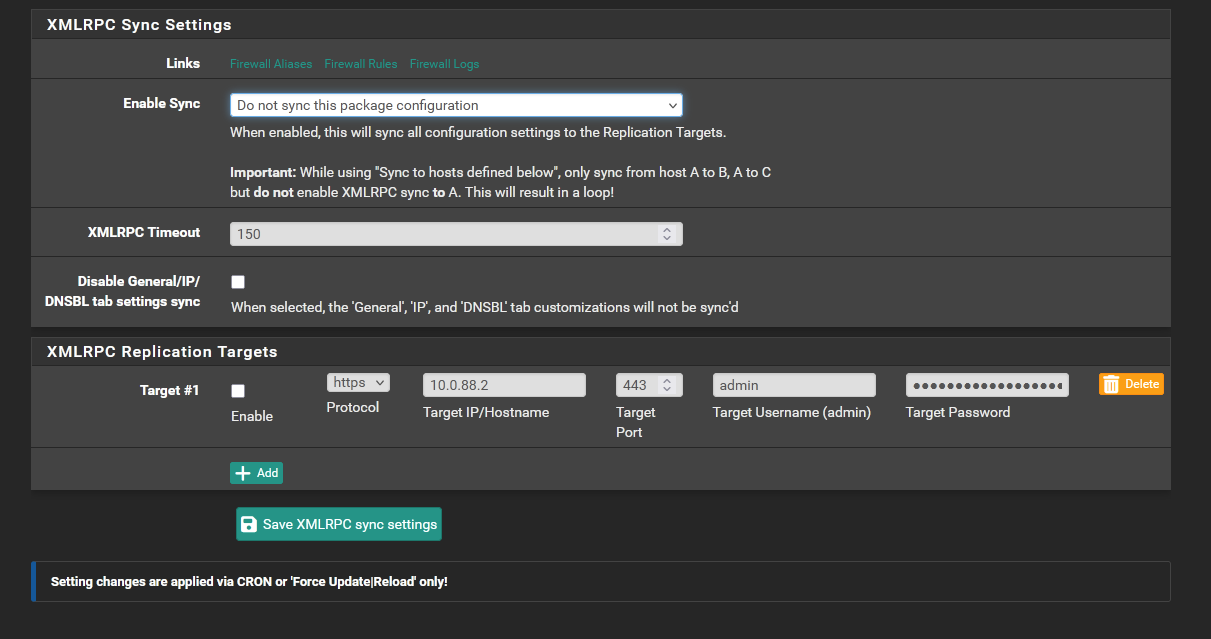Check the Target #1 Enable checkbox

click(x=238, y=391)
